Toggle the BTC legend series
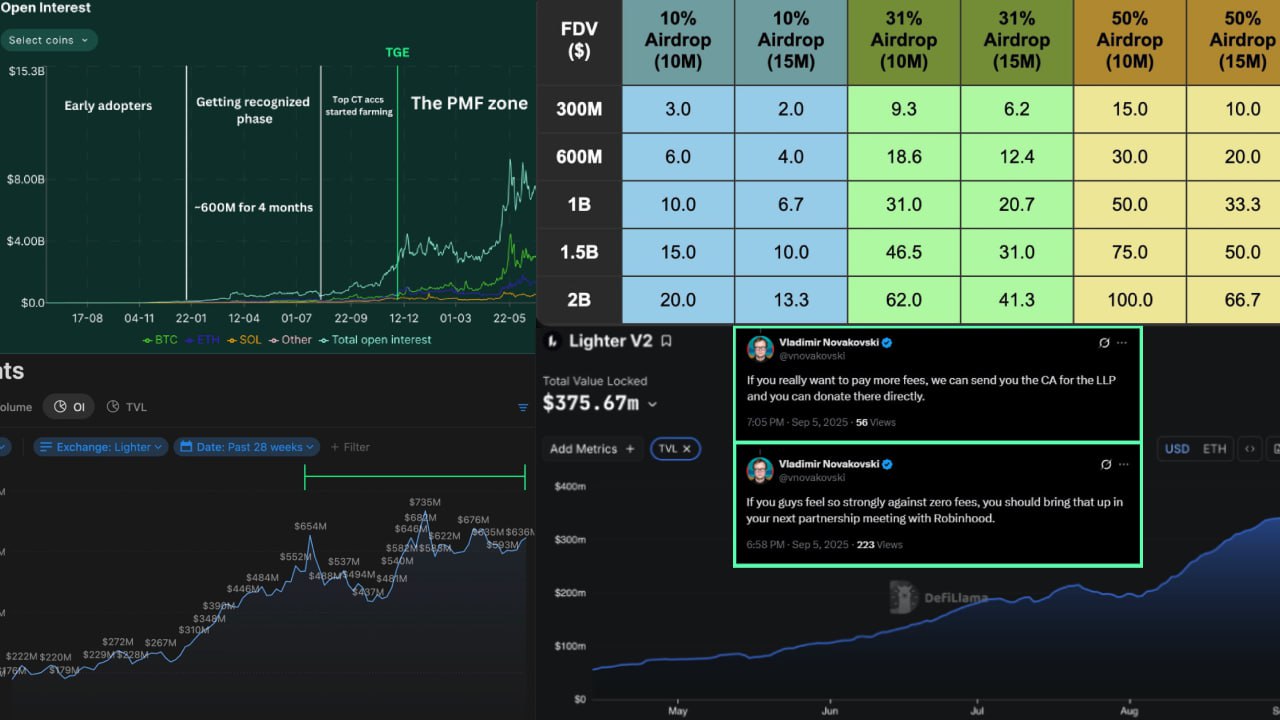 click(160, 340)
